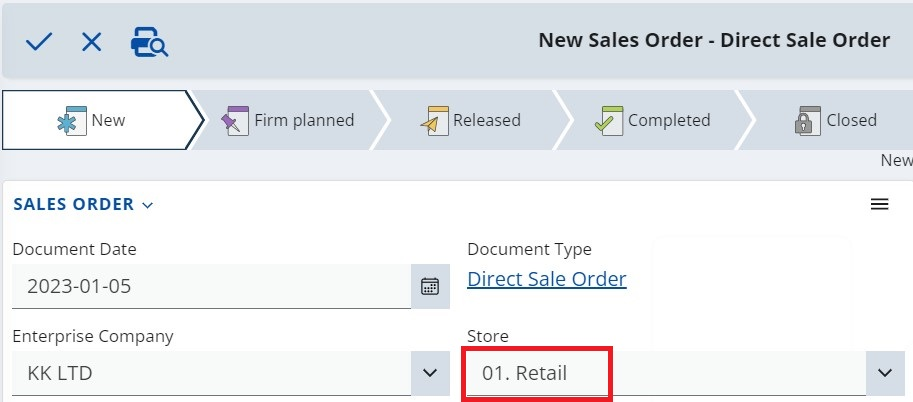913x402 pixels.
Task: Set order state to Released
Action: point(471,120)
